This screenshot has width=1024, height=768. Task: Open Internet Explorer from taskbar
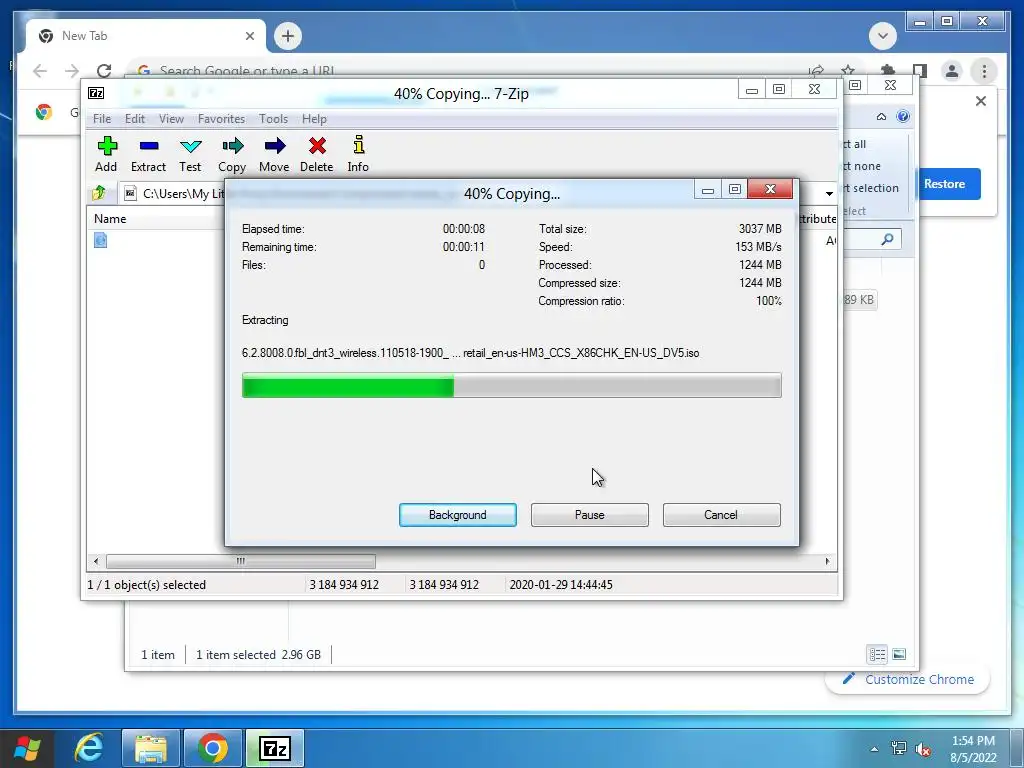click(x=88, y=748)
